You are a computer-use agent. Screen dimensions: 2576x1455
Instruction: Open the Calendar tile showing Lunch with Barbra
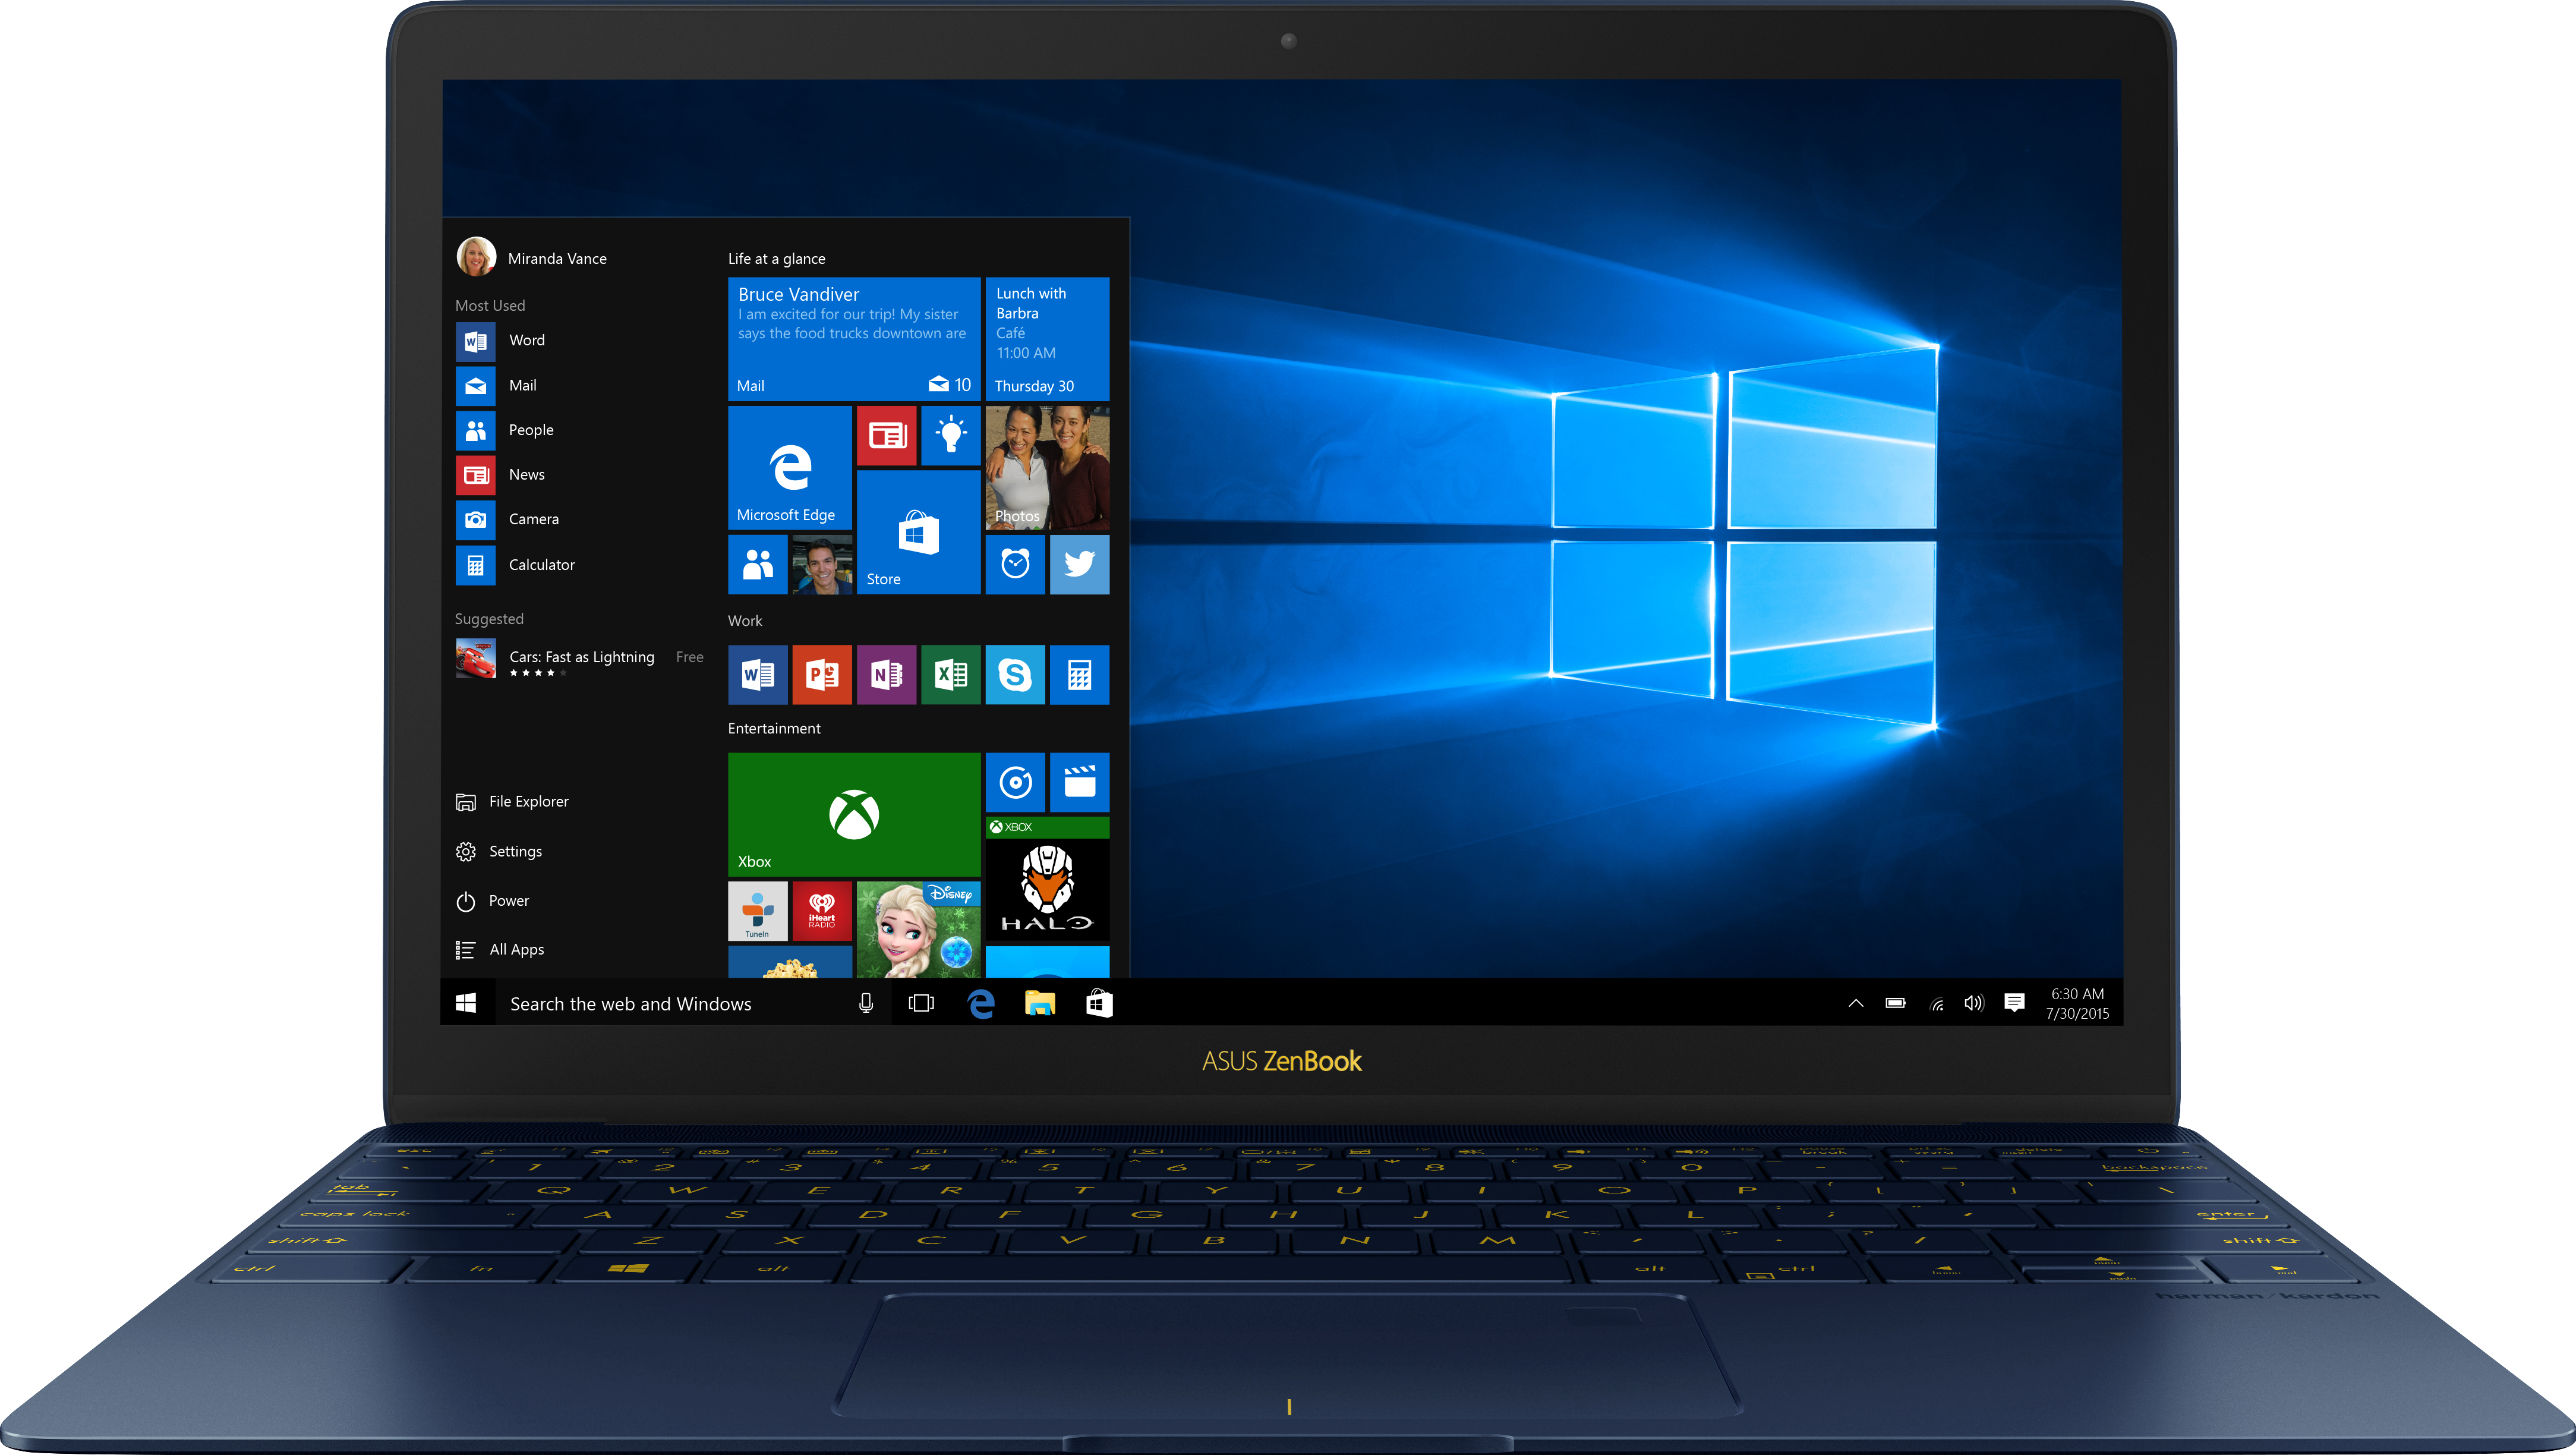tap(1047, 339)
